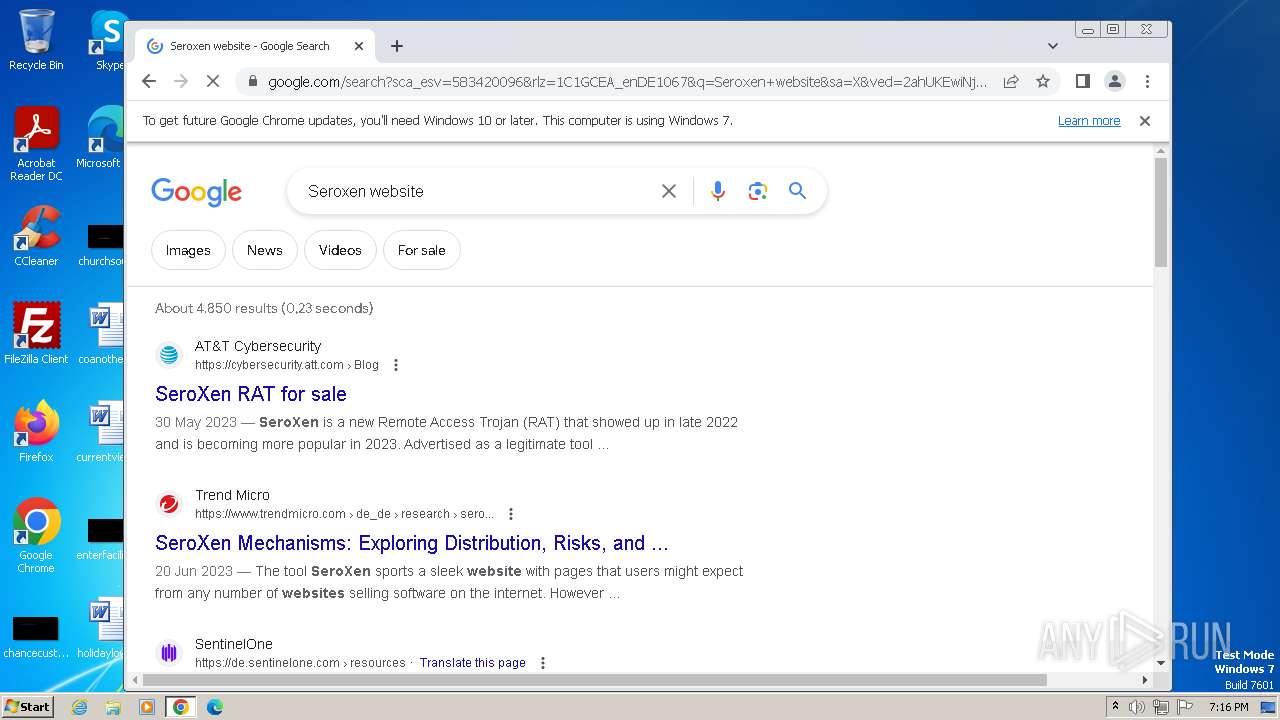1280x720 pixels.
Task: Open Microsoft Edge from the taskbar
Action: (214, 707)
